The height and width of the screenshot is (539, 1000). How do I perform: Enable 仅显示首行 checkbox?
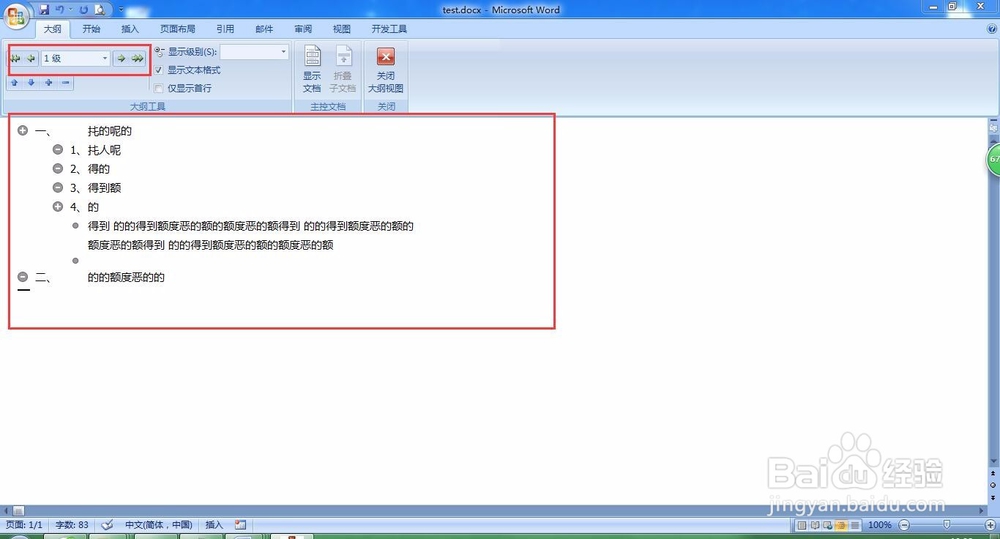point(159,88)
